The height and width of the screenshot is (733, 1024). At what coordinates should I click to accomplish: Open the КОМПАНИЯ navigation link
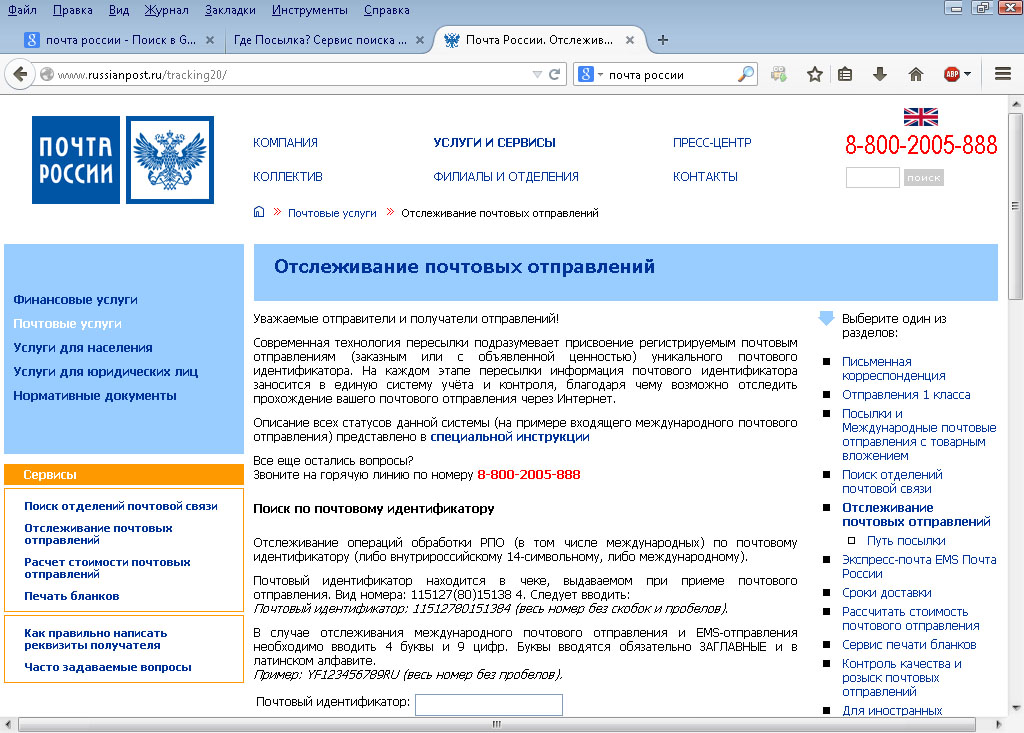click(x=285, y=142)
